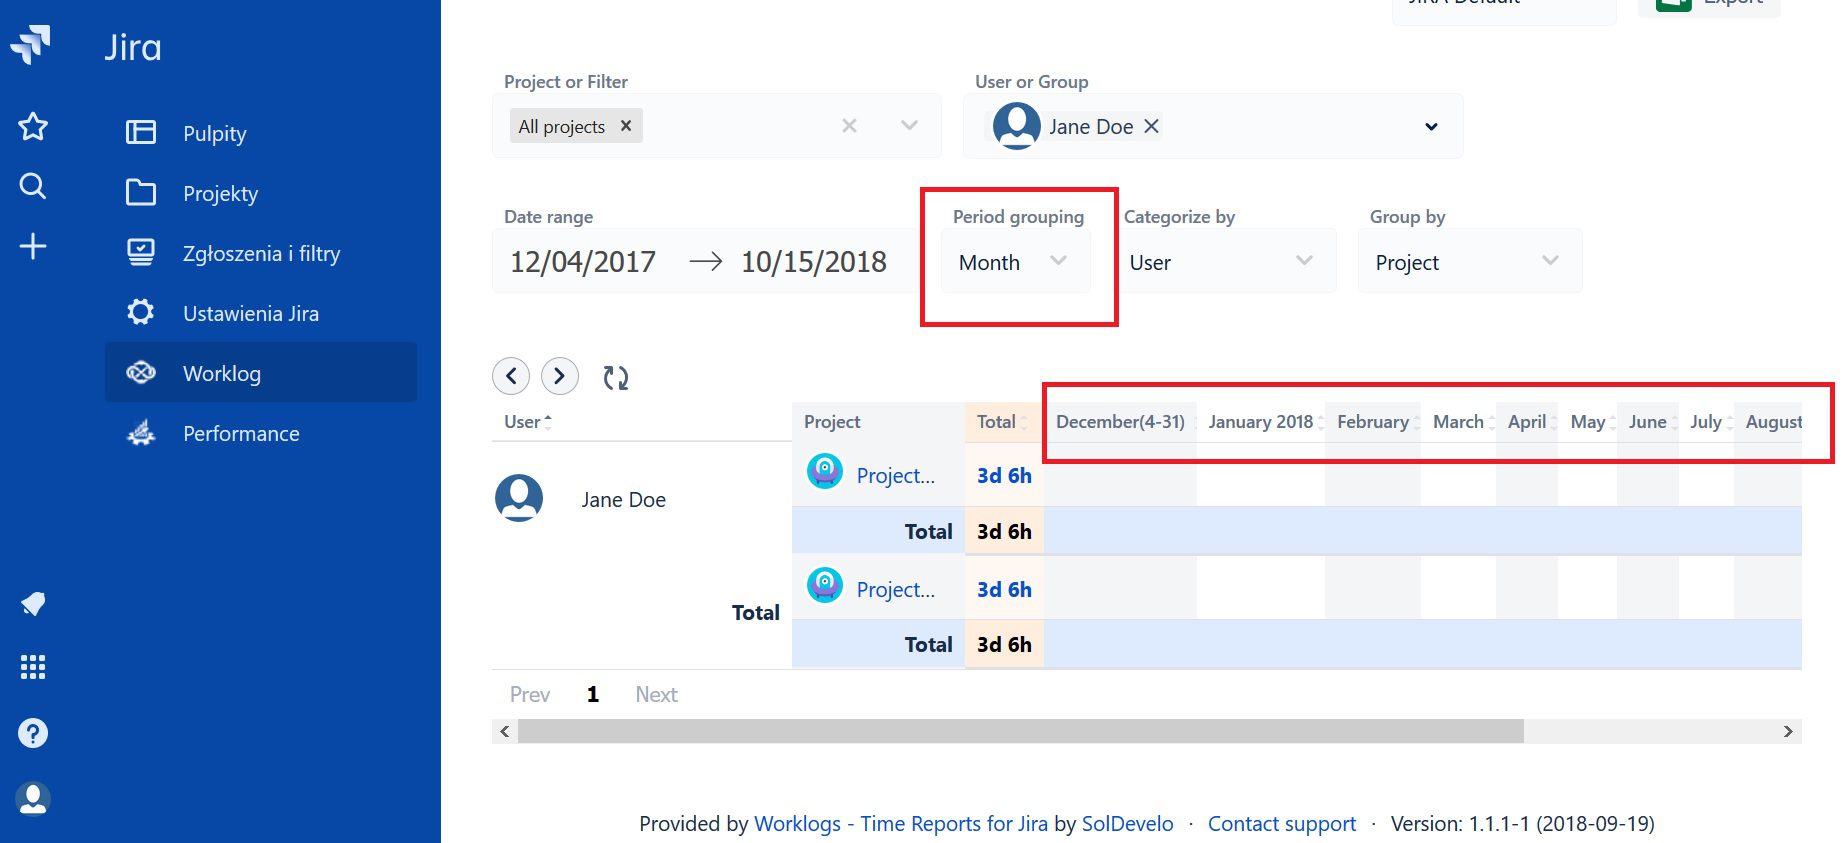Click the Jira logo icon
Screen dimensions: 1848x843
point(31,44)
